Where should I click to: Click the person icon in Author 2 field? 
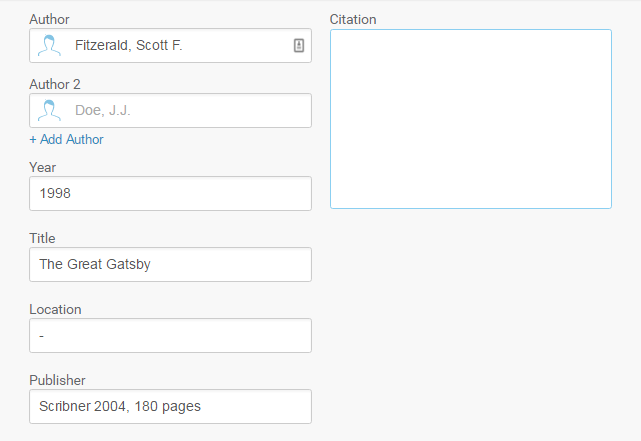(x=49, y=110)
